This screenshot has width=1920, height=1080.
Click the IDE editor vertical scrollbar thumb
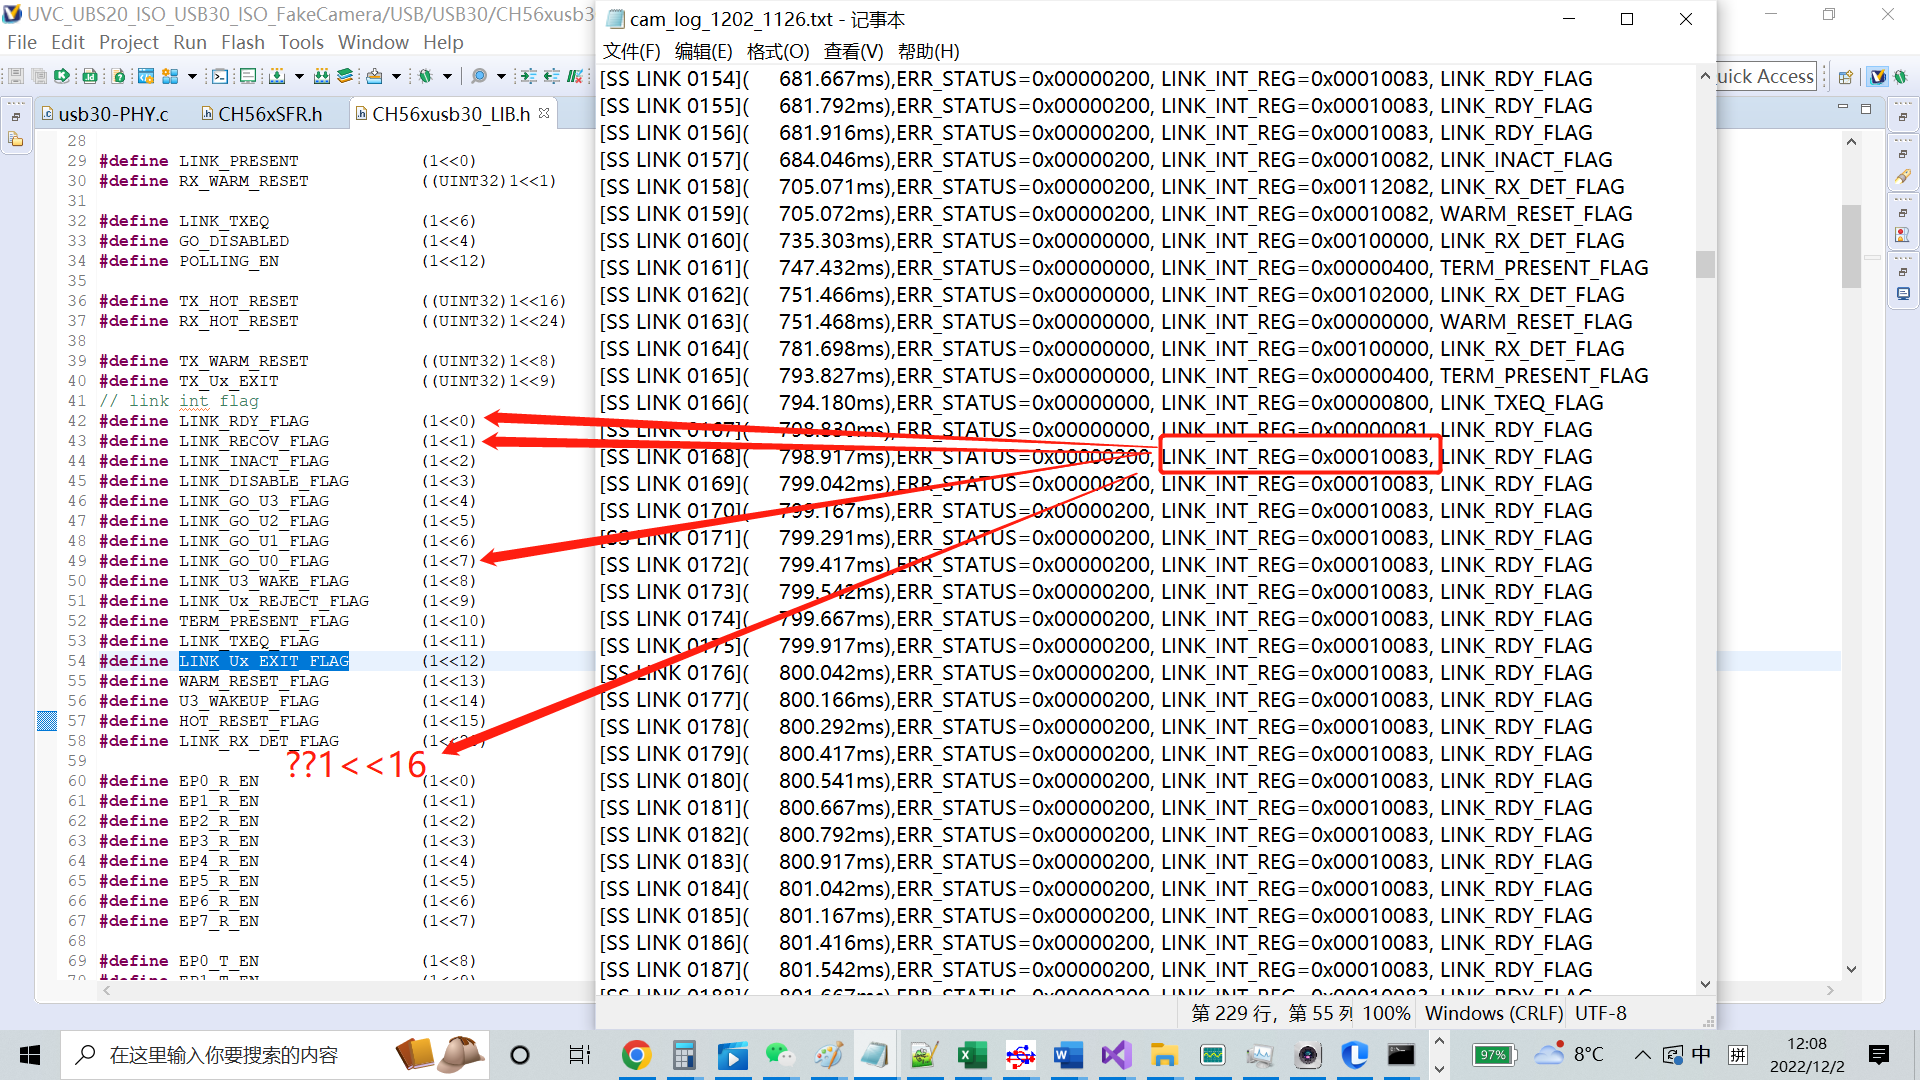1851,246
